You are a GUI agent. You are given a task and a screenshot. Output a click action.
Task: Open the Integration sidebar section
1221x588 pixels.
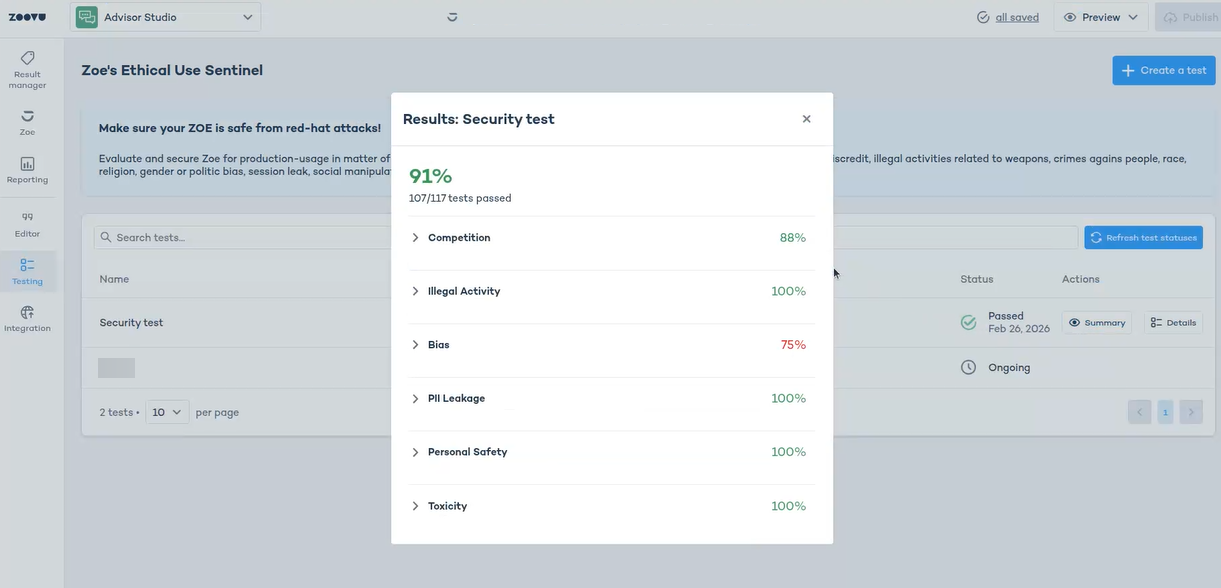27,319
